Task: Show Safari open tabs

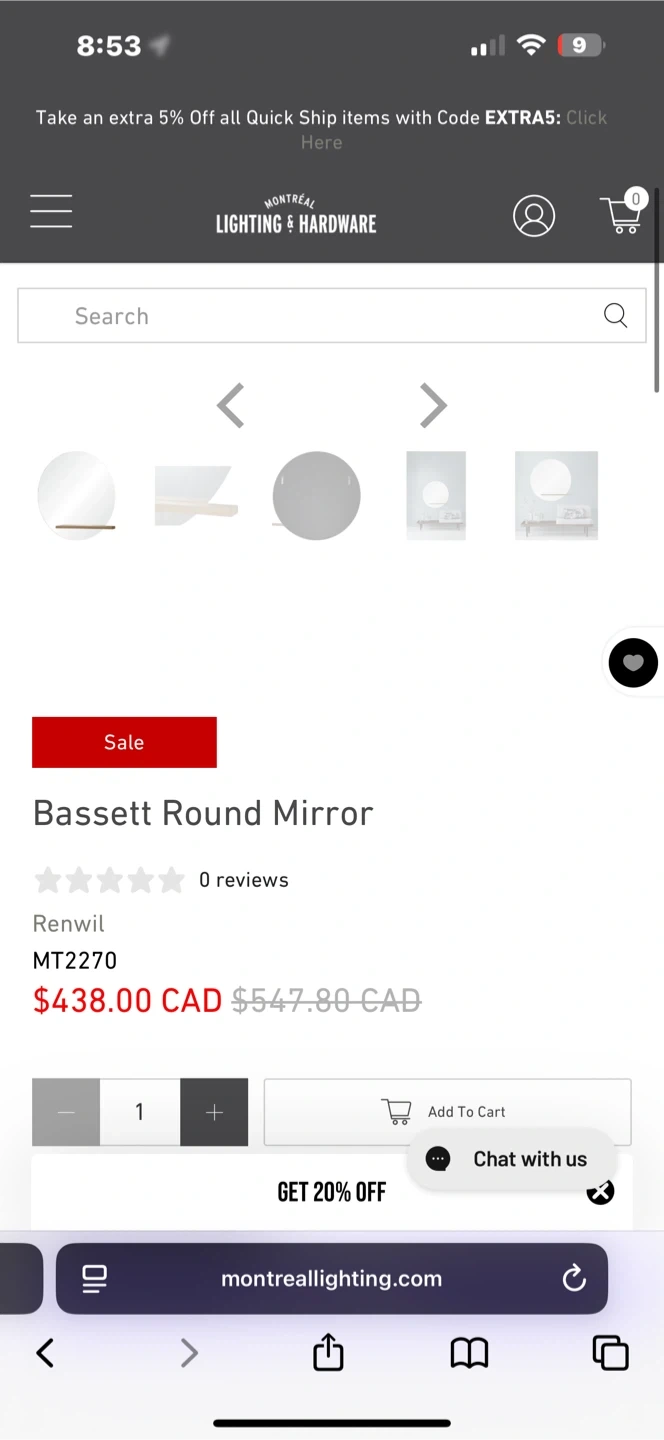Action: [x=610, y=1353]
